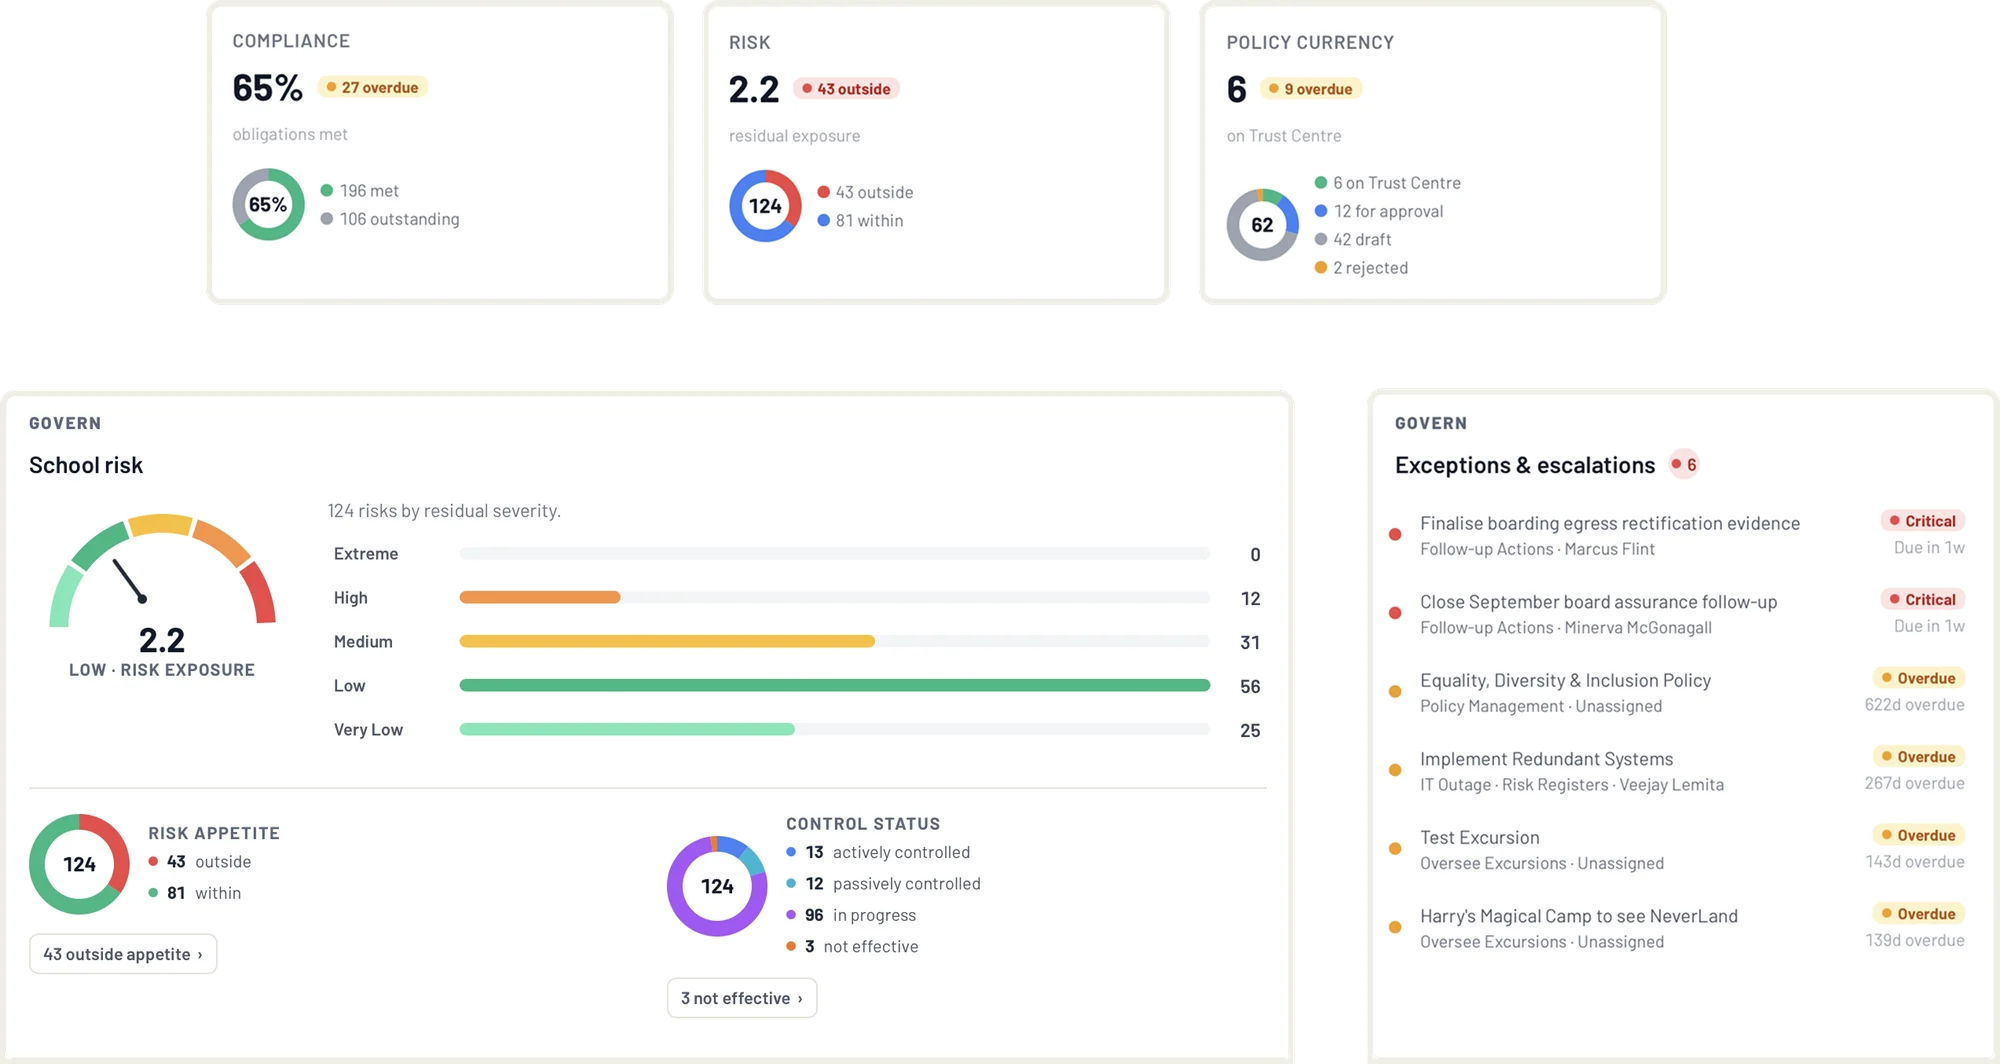Open 'Harry's Magical Camp to see NeverLand'
Screen dimensions: 2000x1064
pyautogui.click(x=1677, y=928)
